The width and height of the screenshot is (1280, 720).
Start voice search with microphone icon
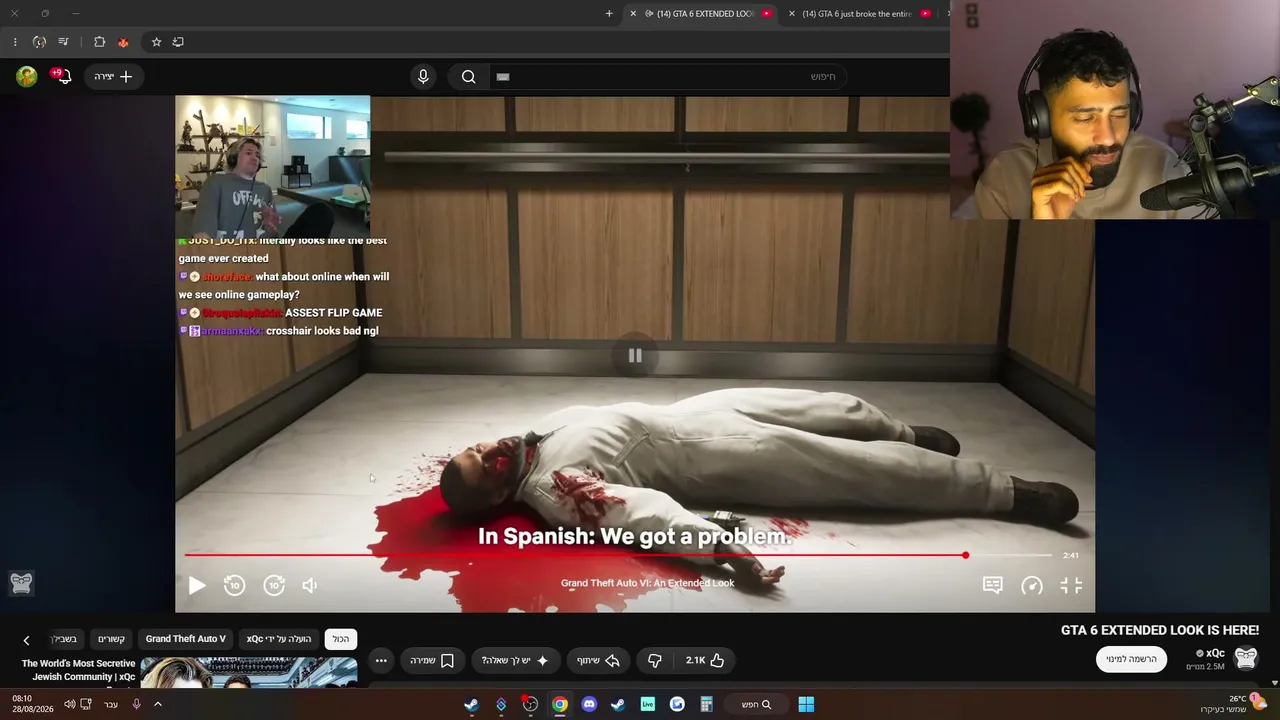[423, 77]
